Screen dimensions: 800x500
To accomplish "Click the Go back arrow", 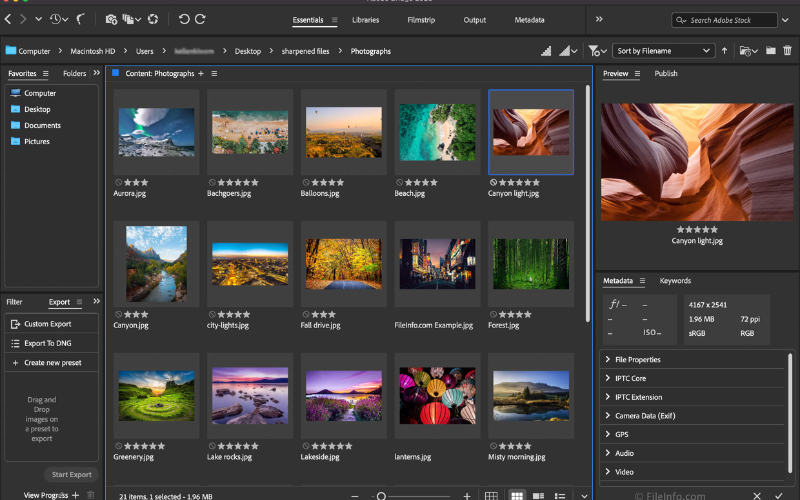I will (8, 19).
